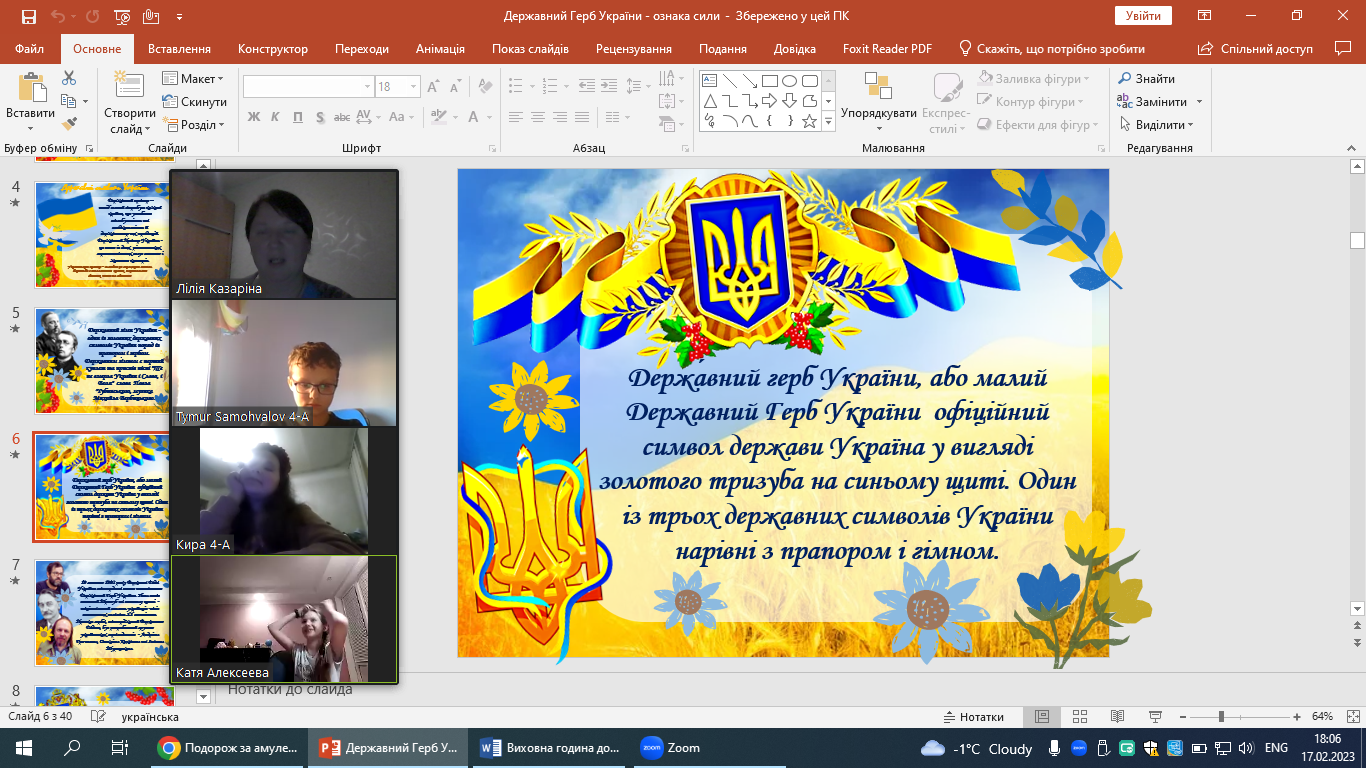Switch to the Конструктор tab
The image size is (1366, 768).
click(273, 49)
